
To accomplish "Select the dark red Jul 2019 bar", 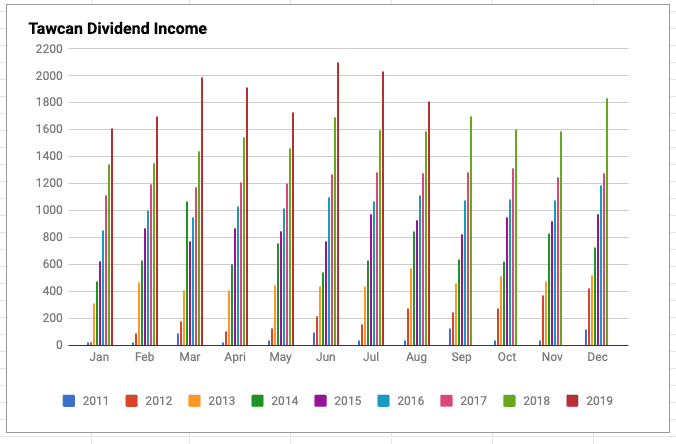I will tap(383, 208).
